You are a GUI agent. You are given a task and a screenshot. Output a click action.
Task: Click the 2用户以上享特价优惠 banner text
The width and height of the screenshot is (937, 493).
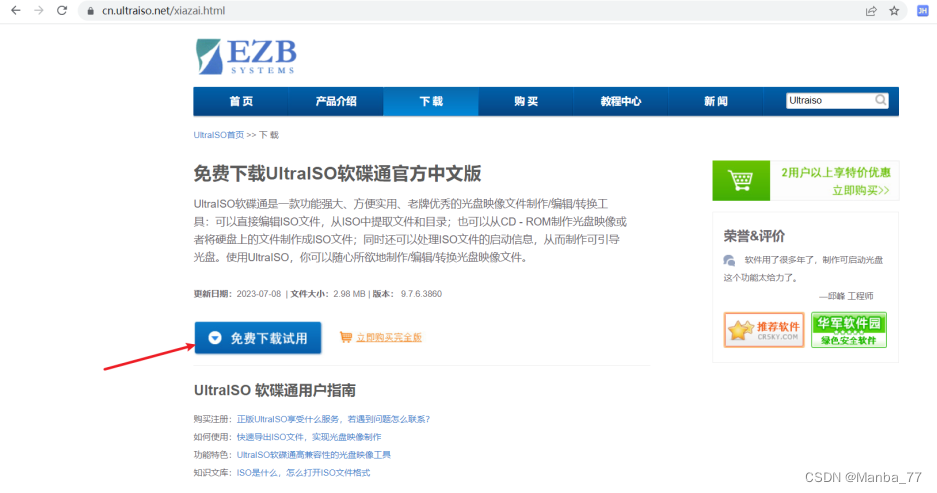tap(835, 173)
